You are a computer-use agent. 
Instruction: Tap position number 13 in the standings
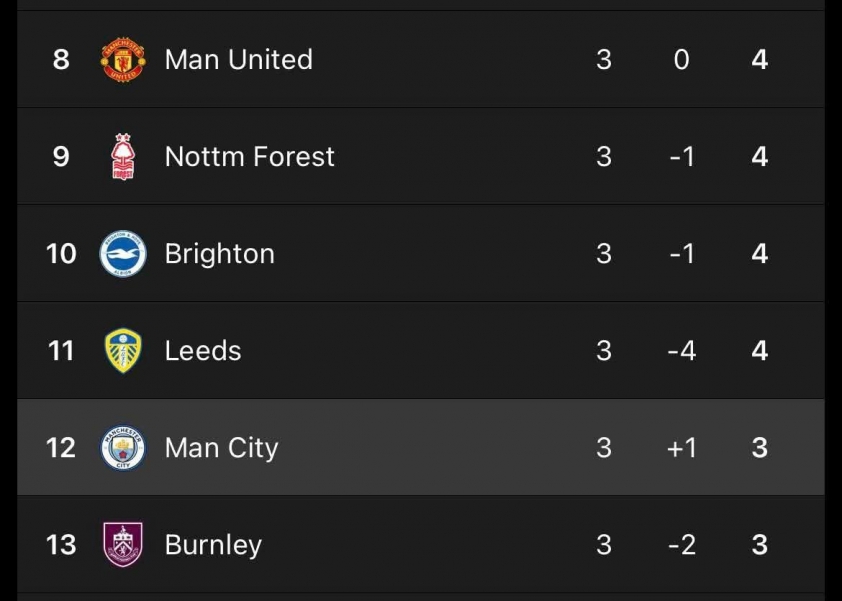point(61,545)
